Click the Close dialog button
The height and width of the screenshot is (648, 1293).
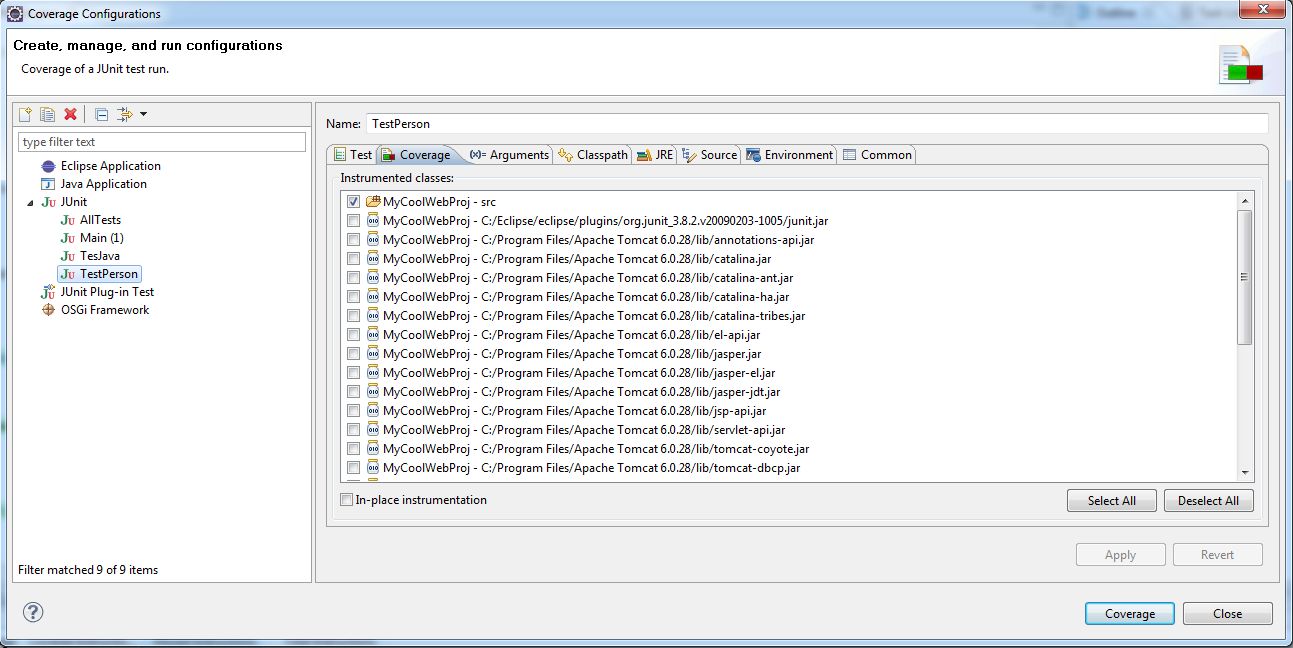pyautogui.click(x=1227, y=614)
